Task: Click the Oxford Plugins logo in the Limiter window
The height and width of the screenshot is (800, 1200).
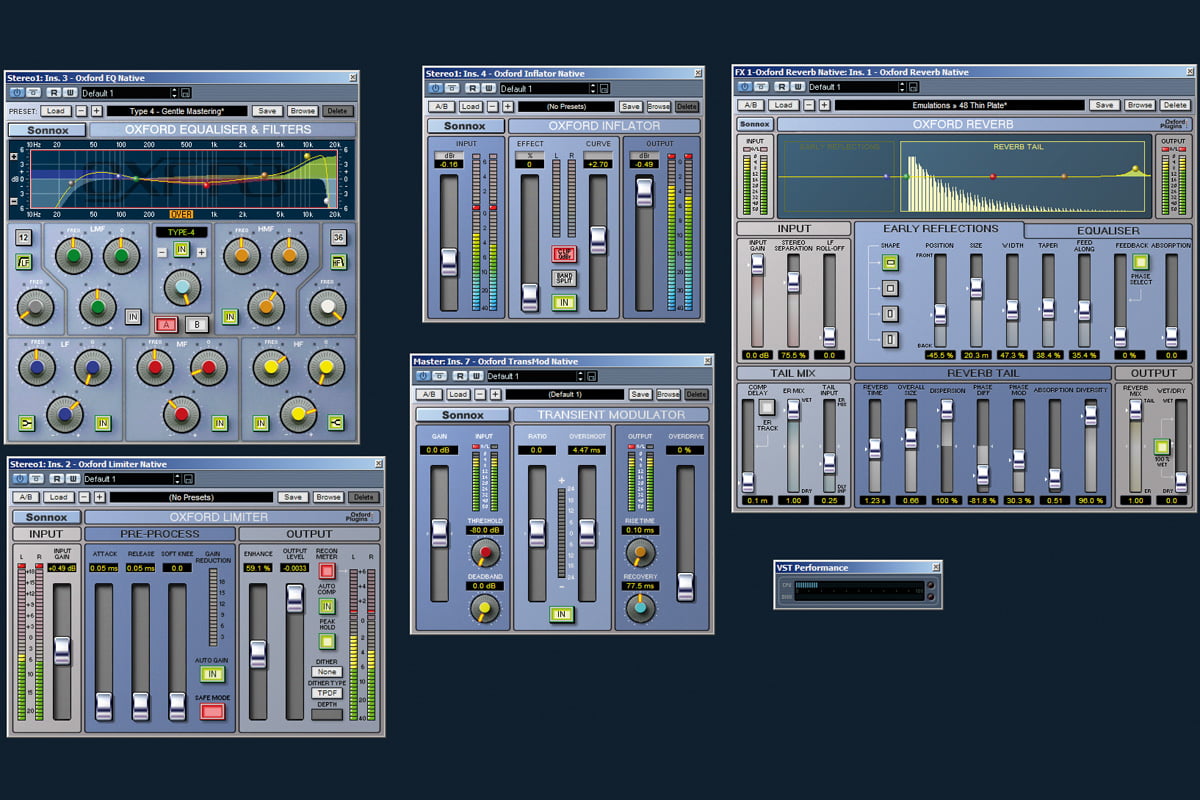Action: 361,517
